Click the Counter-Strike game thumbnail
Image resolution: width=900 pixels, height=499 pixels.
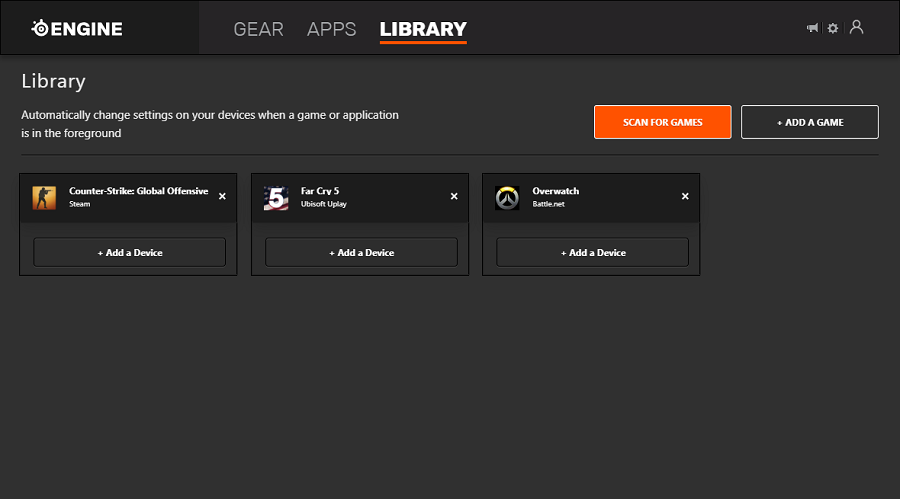44,198
